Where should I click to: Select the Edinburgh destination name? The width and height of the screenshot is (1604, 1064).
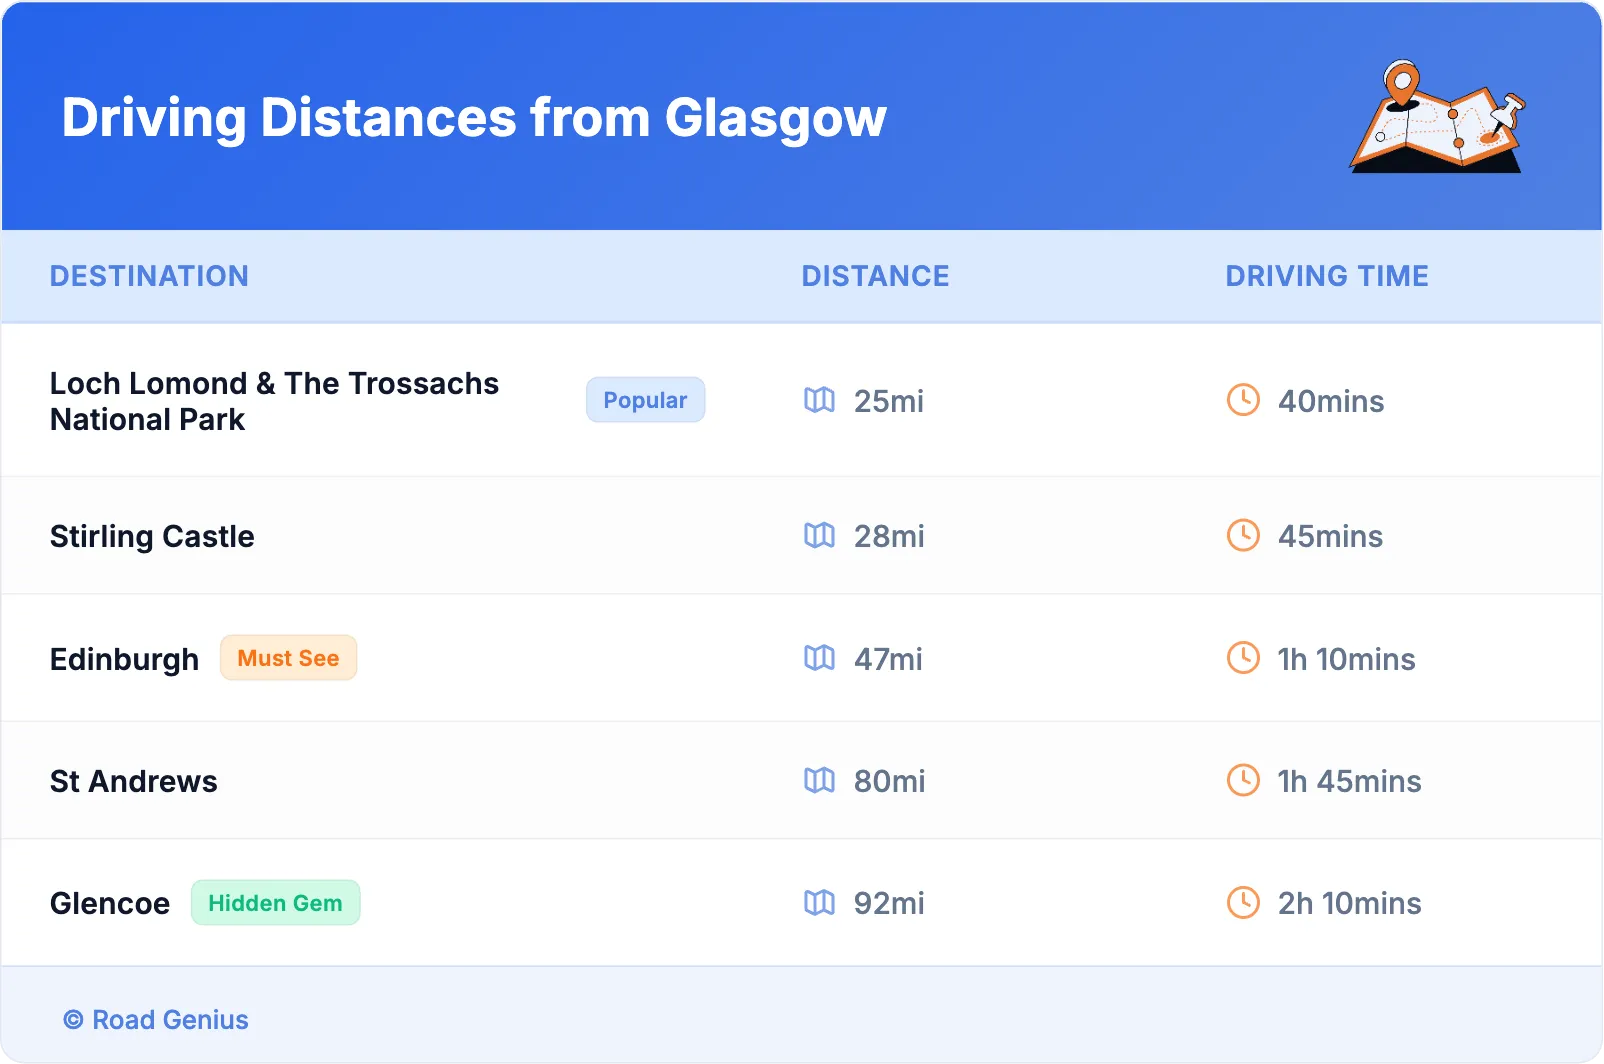[x=124, y=660]
